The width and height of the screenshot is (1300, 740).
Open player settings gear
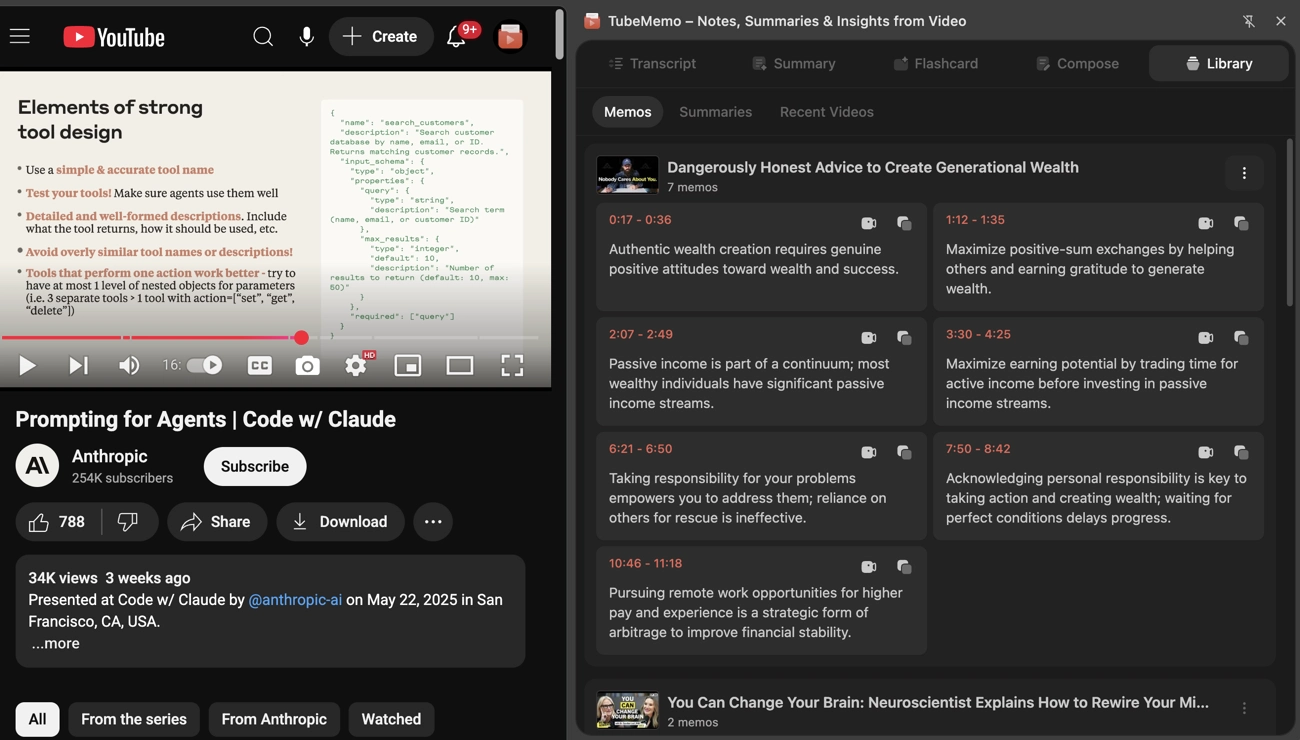356,366
